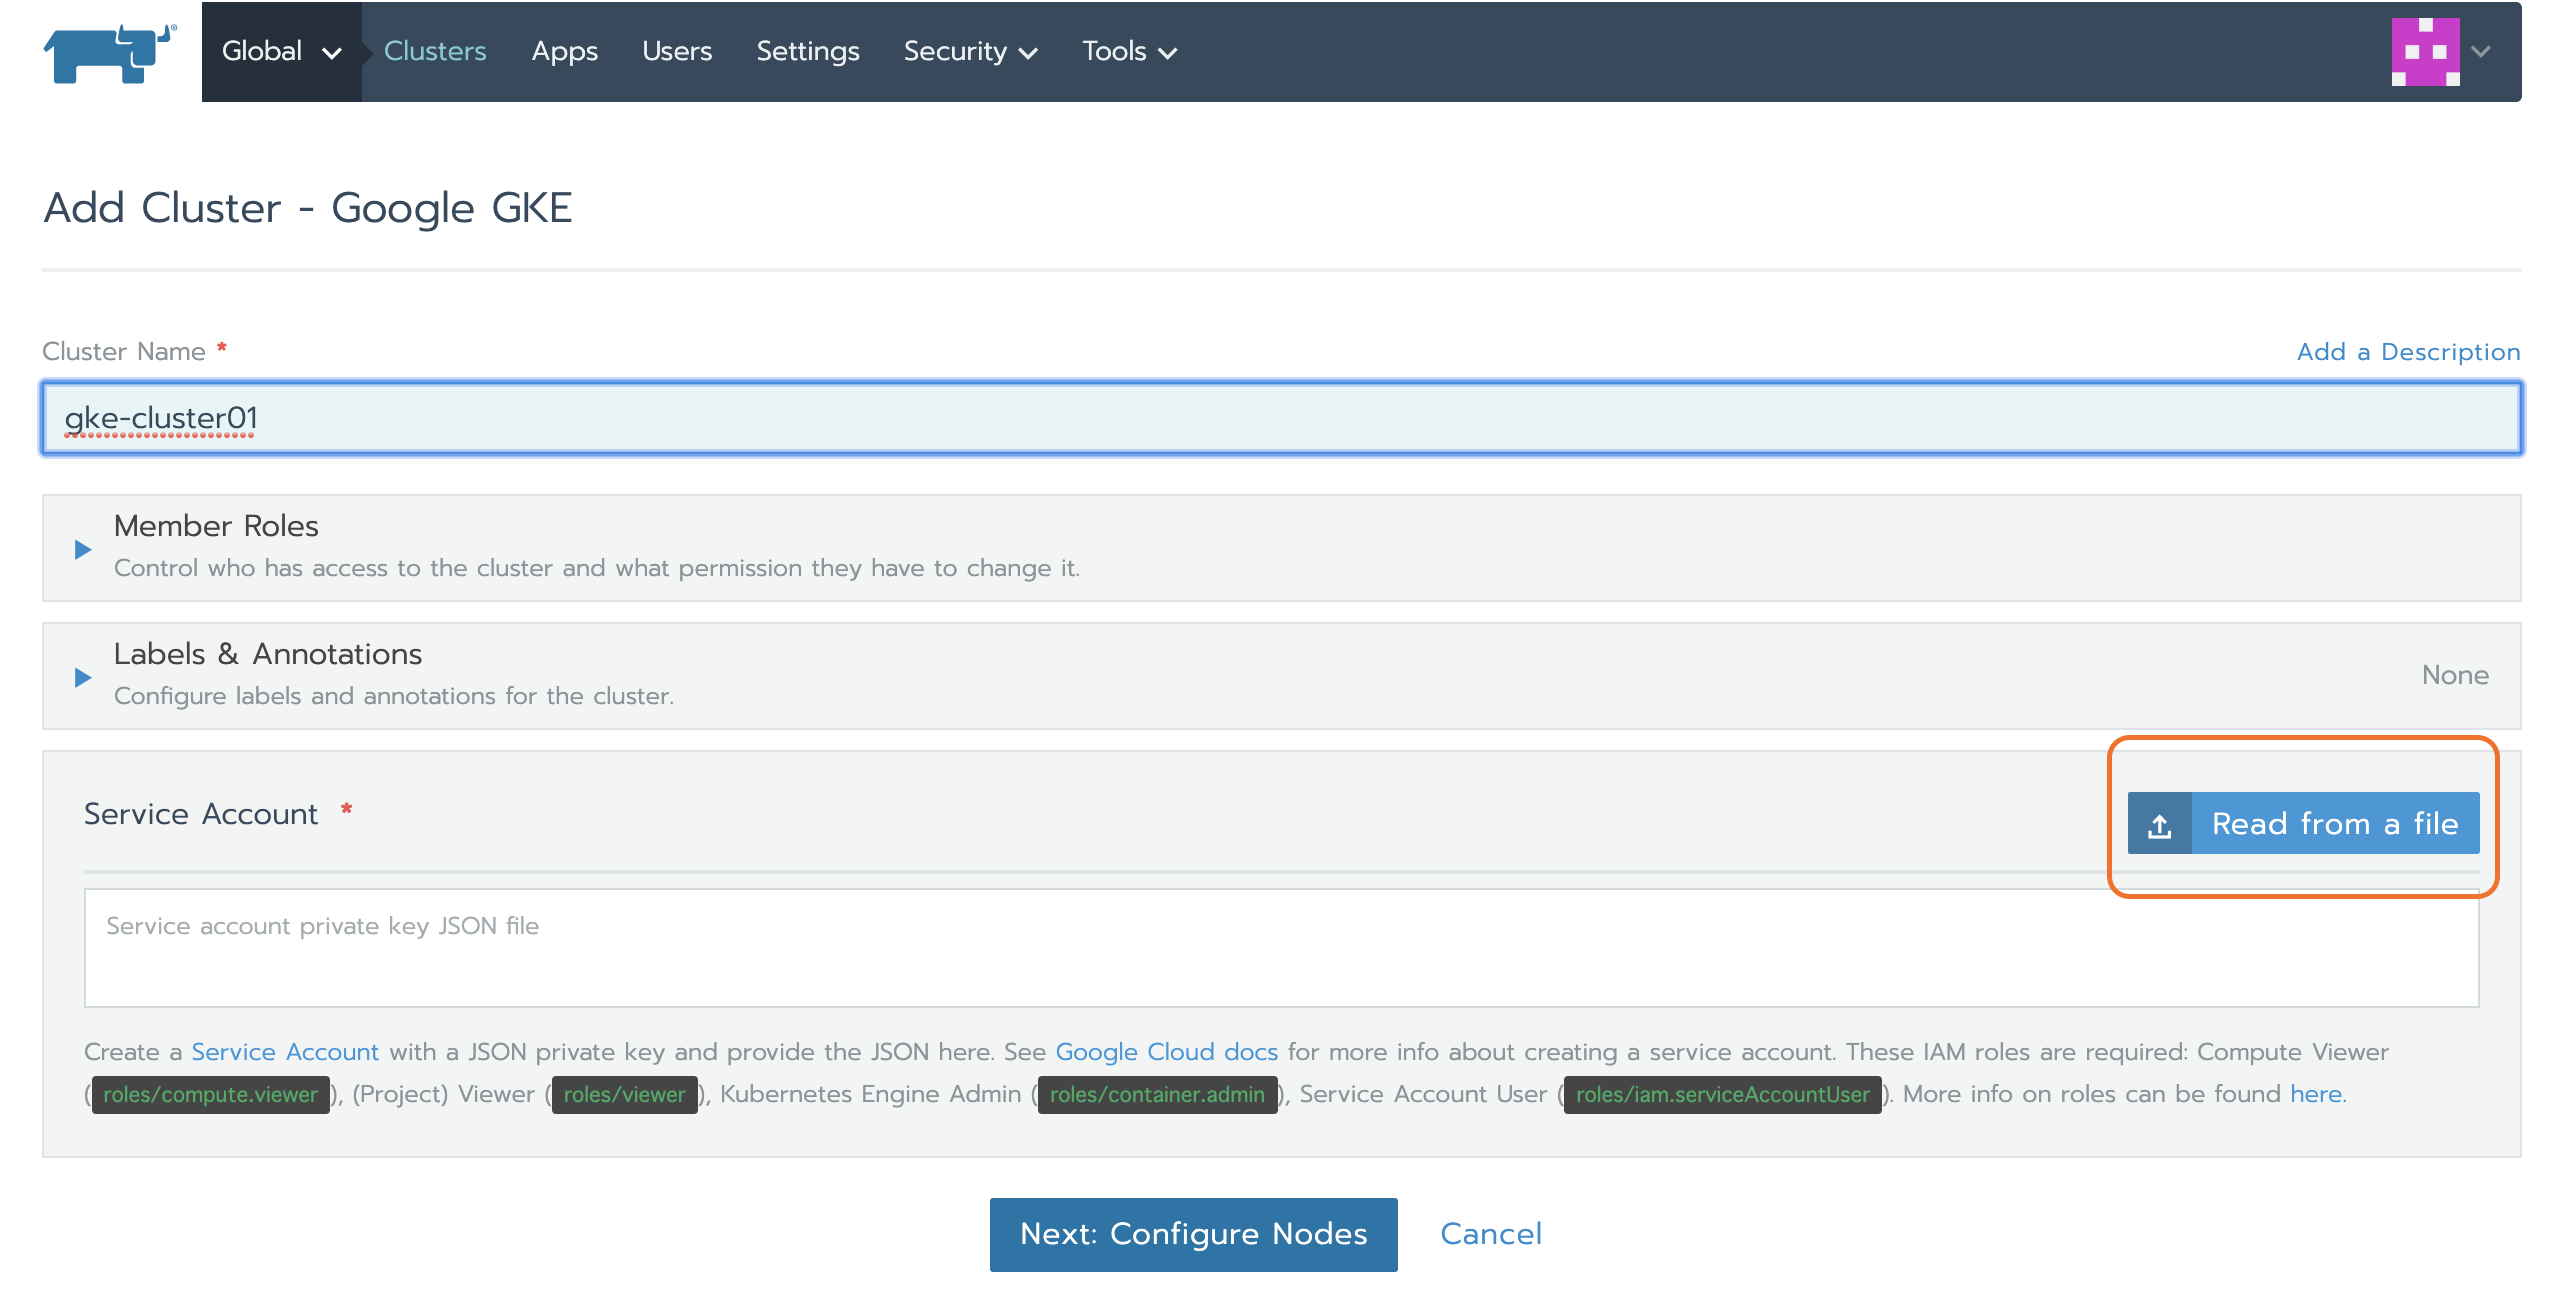The image size is (2576, 1294).
Task: Click the pink user avatar icon
Action: (2424, 52)
